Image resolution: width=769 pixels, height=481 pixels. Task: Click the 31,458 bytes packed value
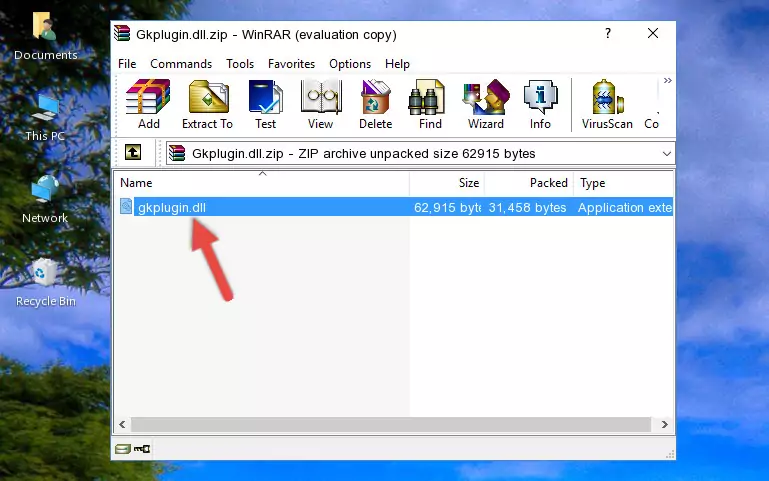coord(527,207)
